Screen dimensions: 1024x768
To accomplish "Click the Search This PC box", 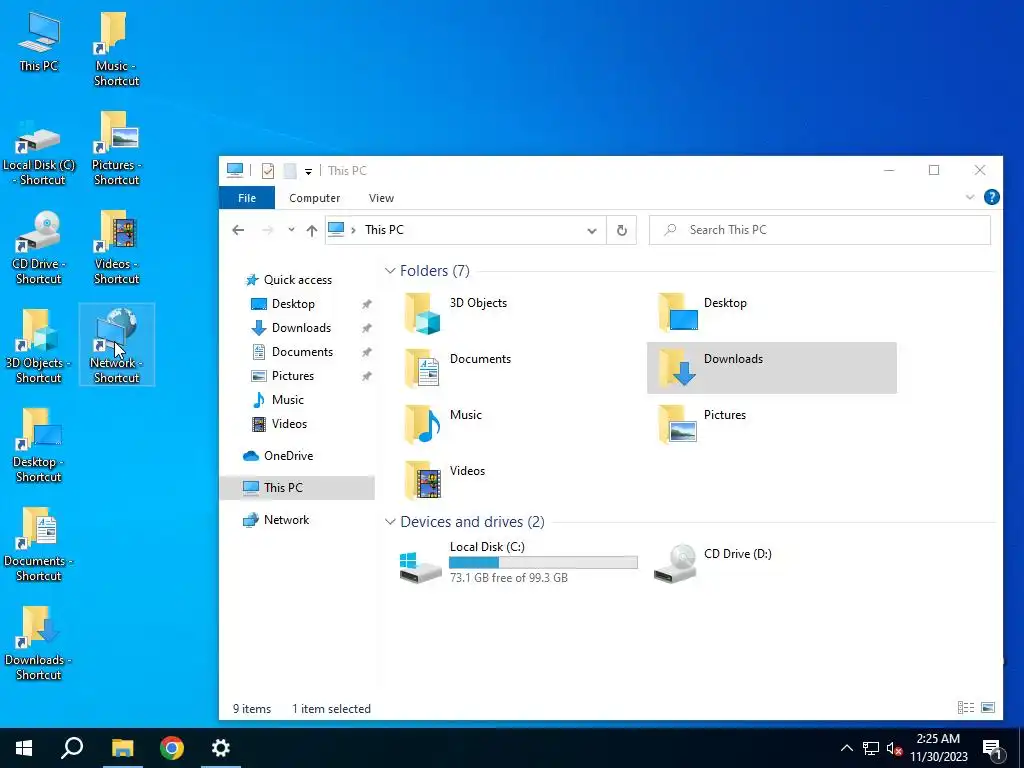I will click(820, 230).
